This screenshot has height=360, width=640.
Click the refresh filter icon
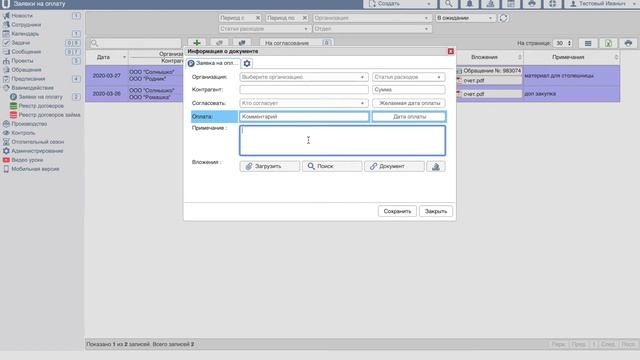click(x=504, y=18)
